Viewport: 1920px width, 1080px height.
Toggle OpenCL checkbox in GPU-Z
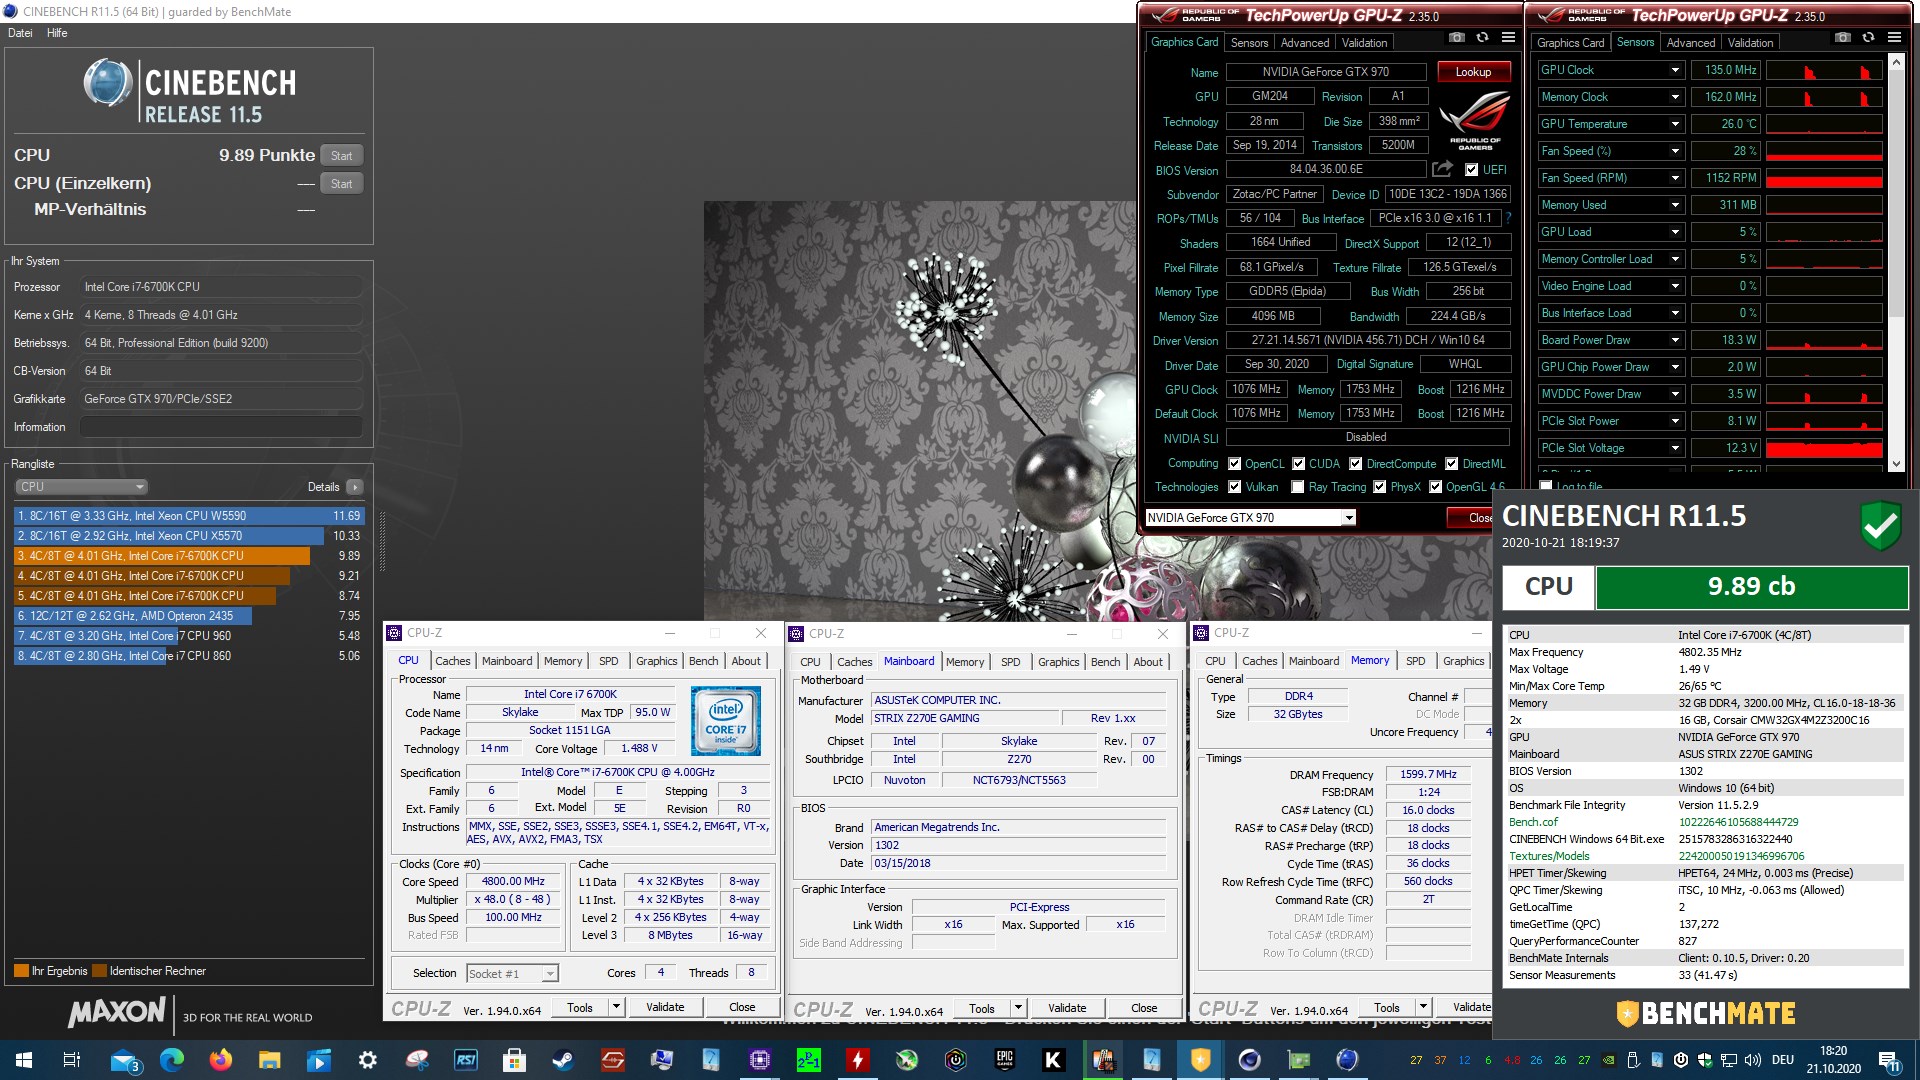[1234, 464]
